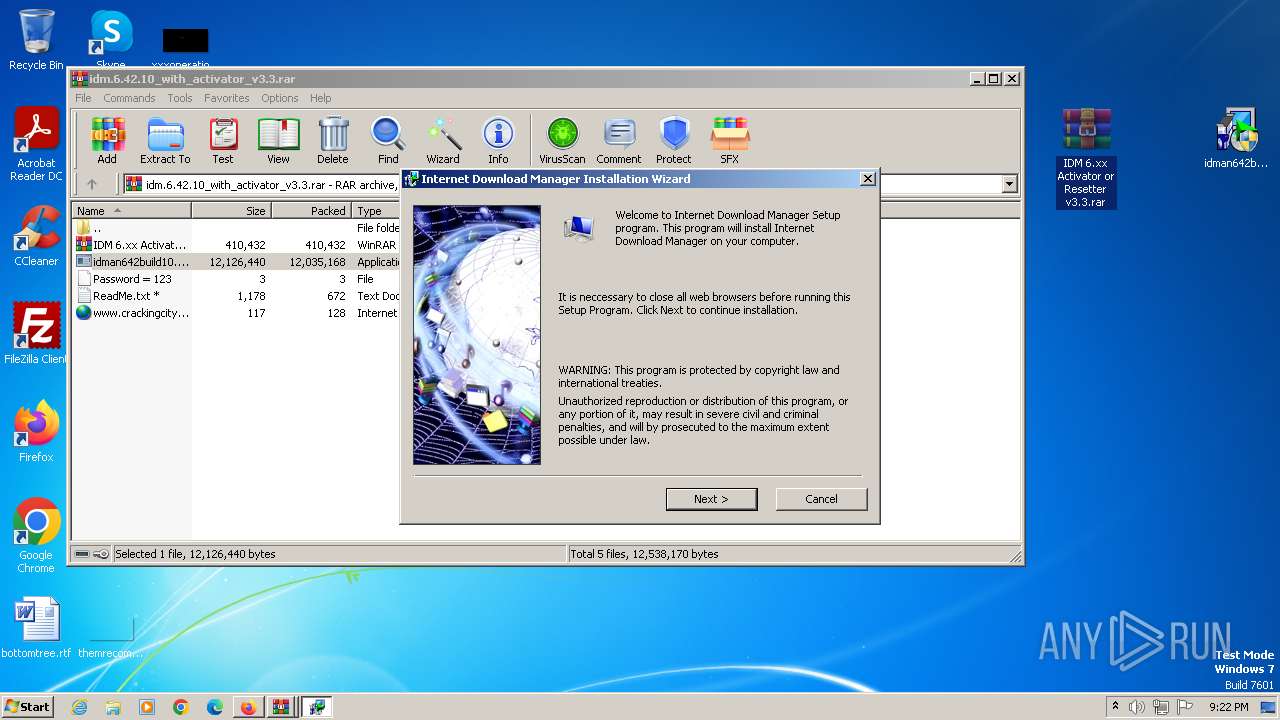The height and width of the screenshot is (720, 1280).
Task: Click the Protect toolbar icon
Action: pyautogui.click(x=674, y=140)
